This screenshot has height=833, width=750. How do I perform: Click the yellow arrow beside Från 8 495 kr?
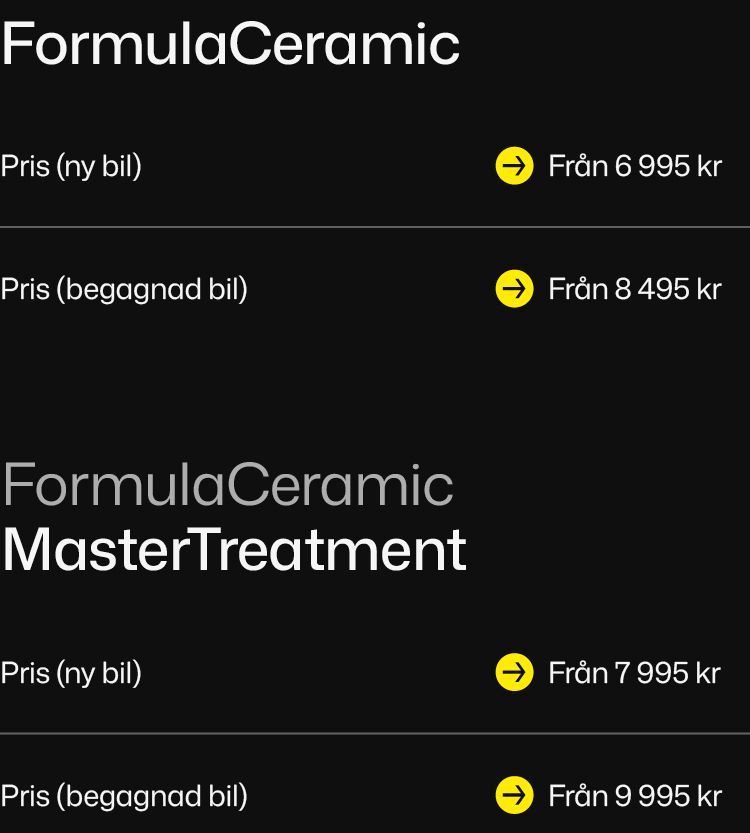tap(514, 289)
